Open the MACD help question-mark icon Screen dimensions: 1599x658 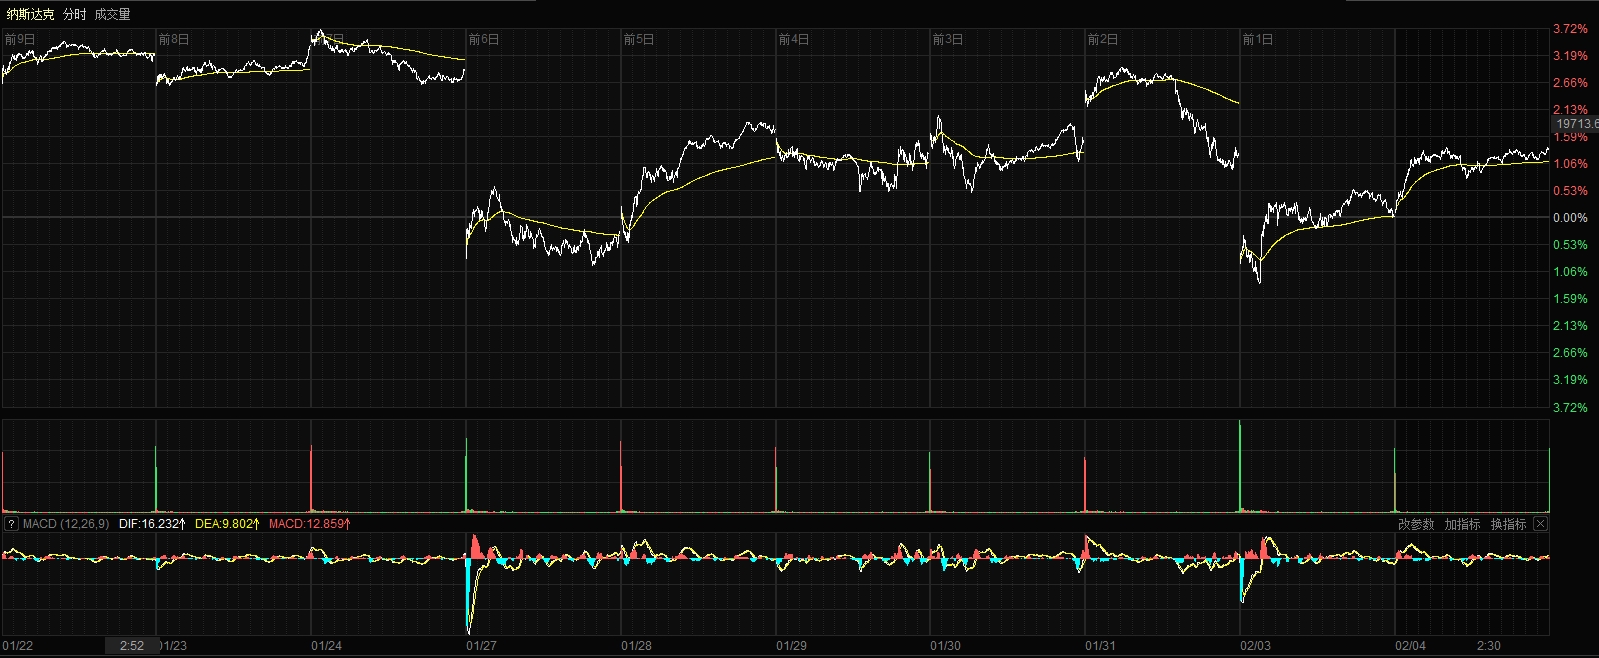tap(11, 524)
